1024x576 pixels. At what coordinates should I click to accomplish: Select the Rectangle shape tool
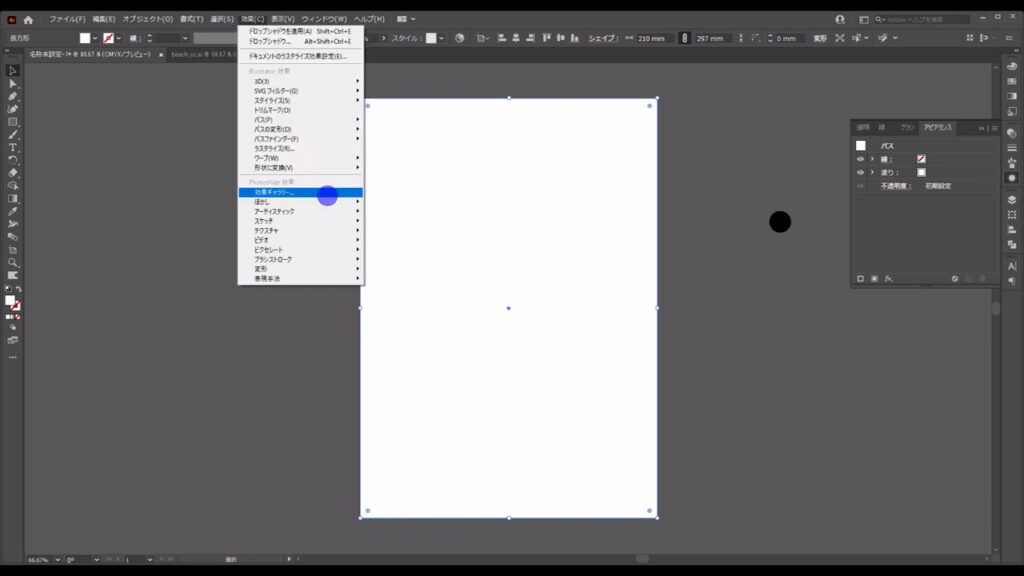[12, 122]
